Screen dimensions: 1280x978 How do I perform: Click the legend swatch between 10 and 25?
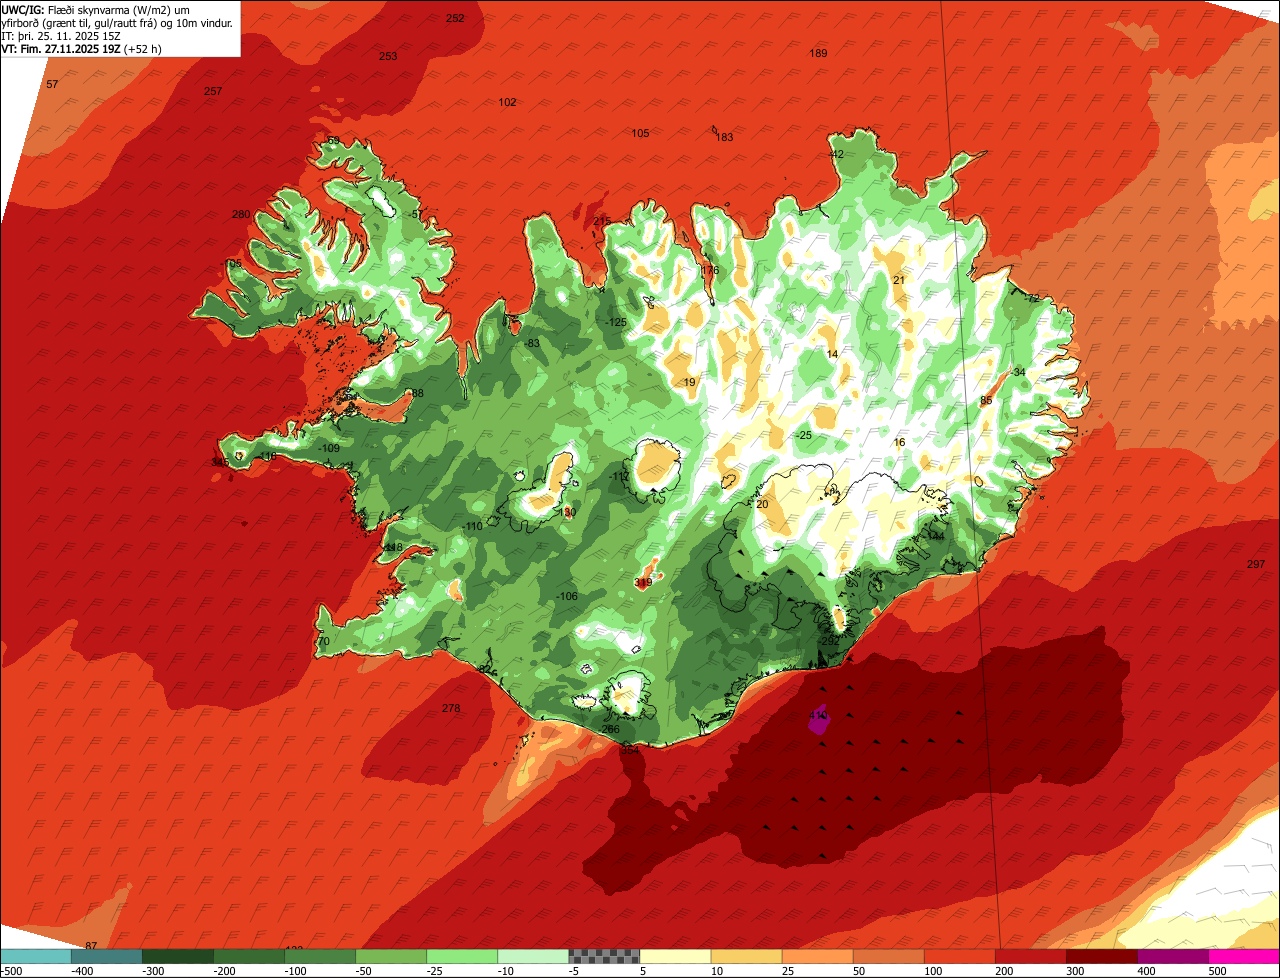746,956
